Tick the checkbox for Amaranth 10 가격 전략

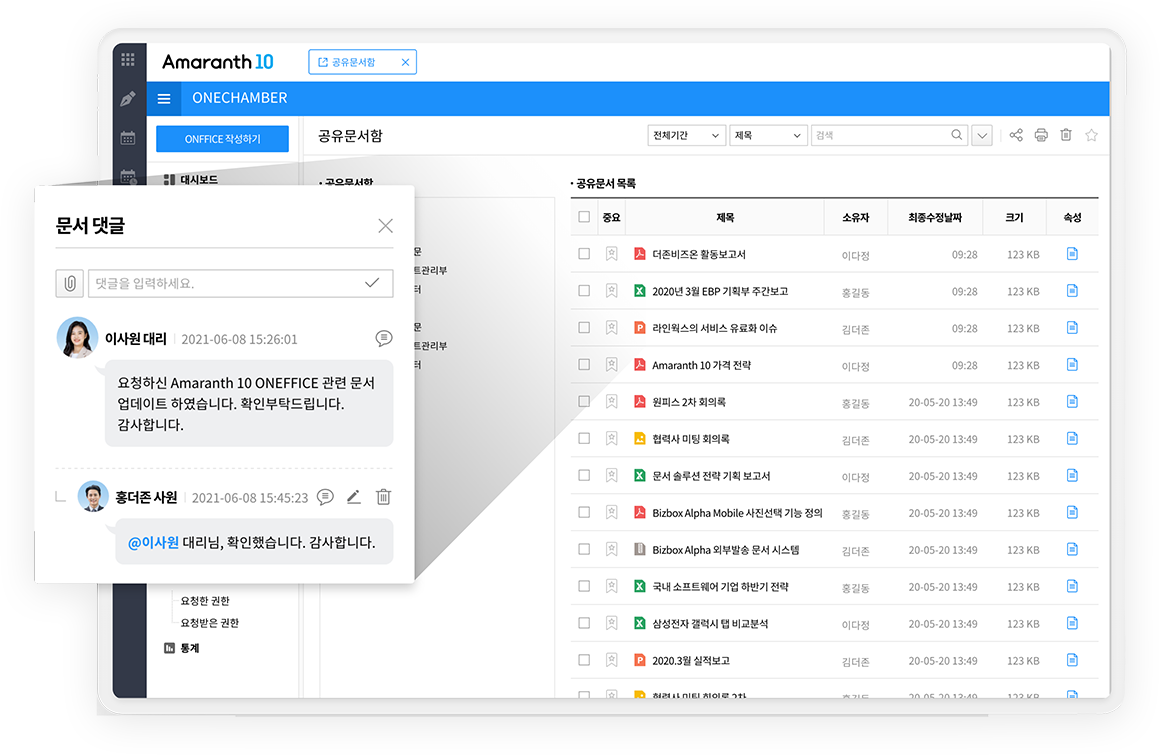coord(584,365)
